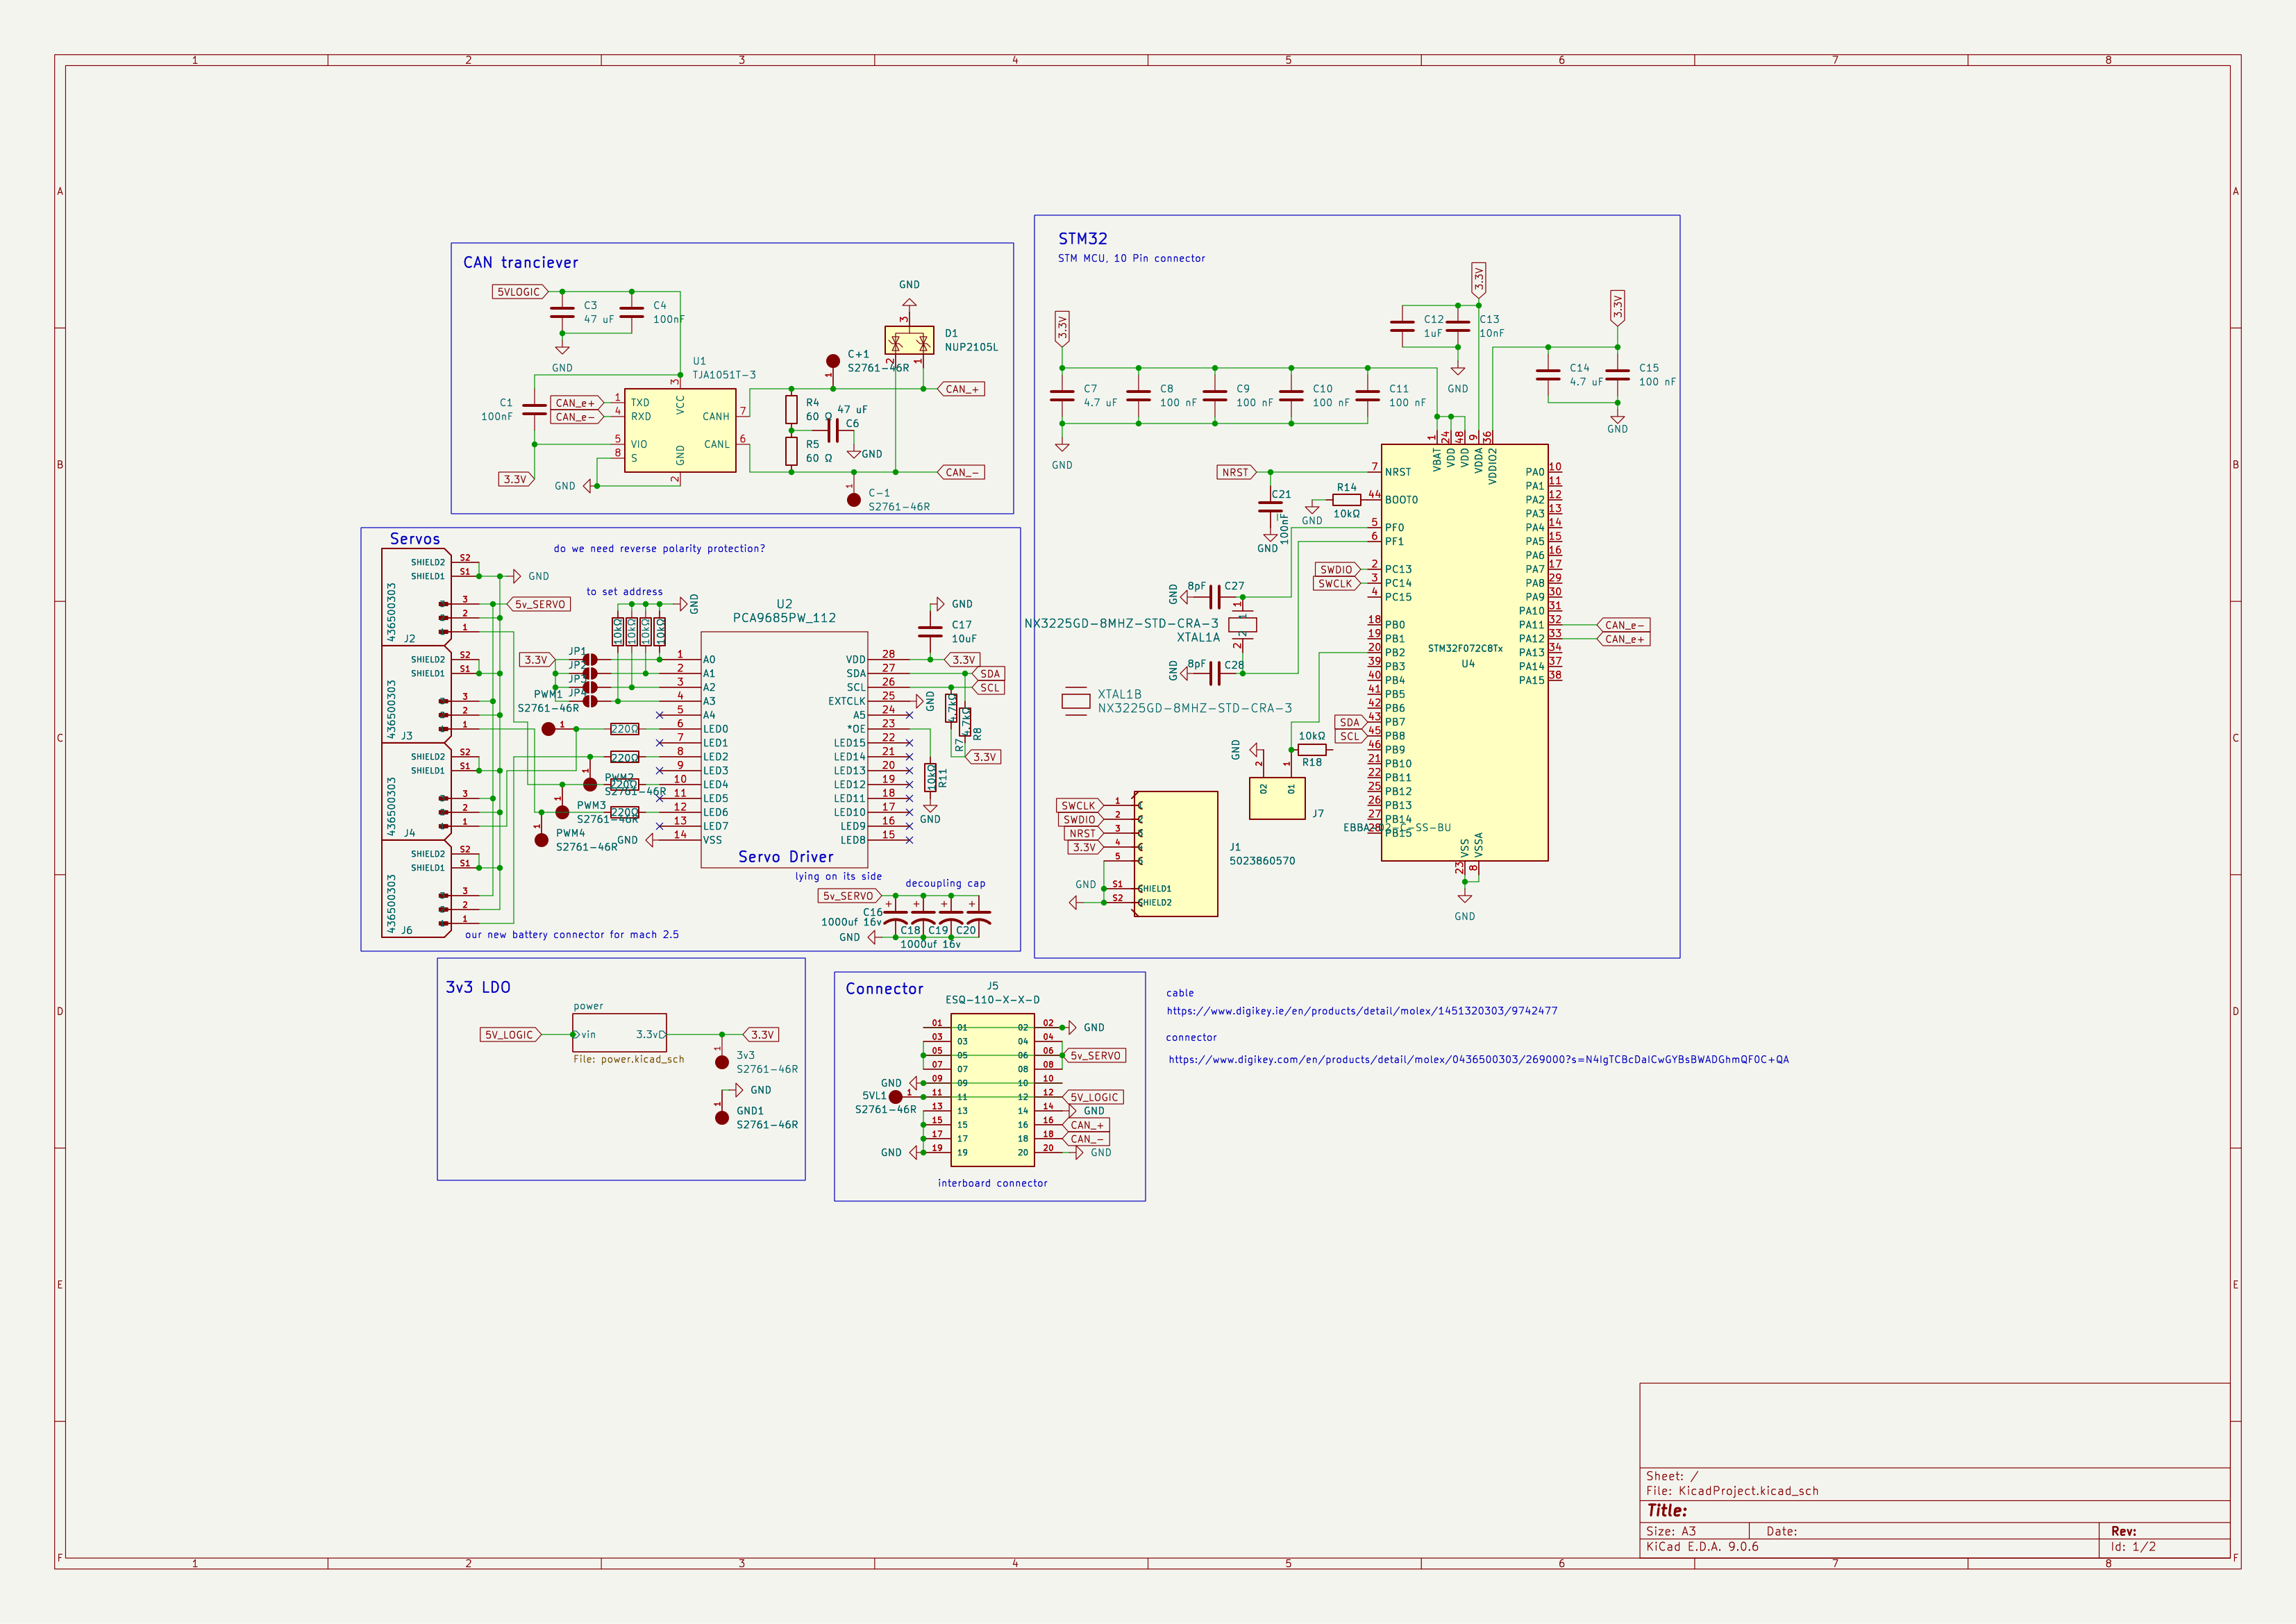Viewport: 2296px width, 1624px height.
Task: Select the U2 PCA9685PW servo driver symbol
Action: [x=784, y=749]
